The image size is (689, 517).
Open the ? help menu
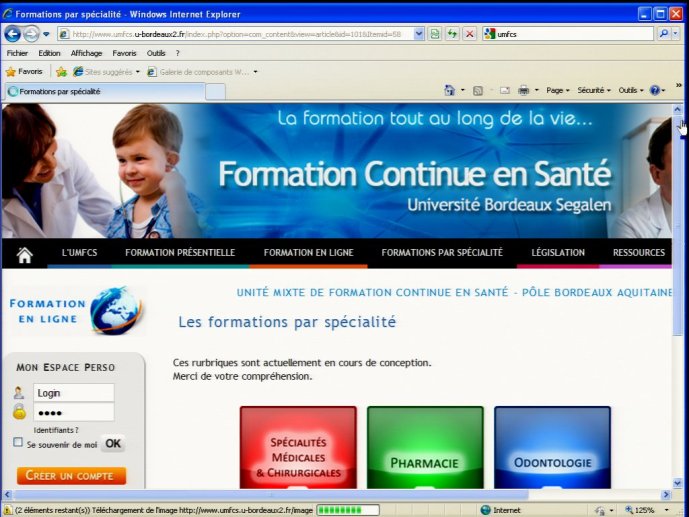[x=178, y=53]
